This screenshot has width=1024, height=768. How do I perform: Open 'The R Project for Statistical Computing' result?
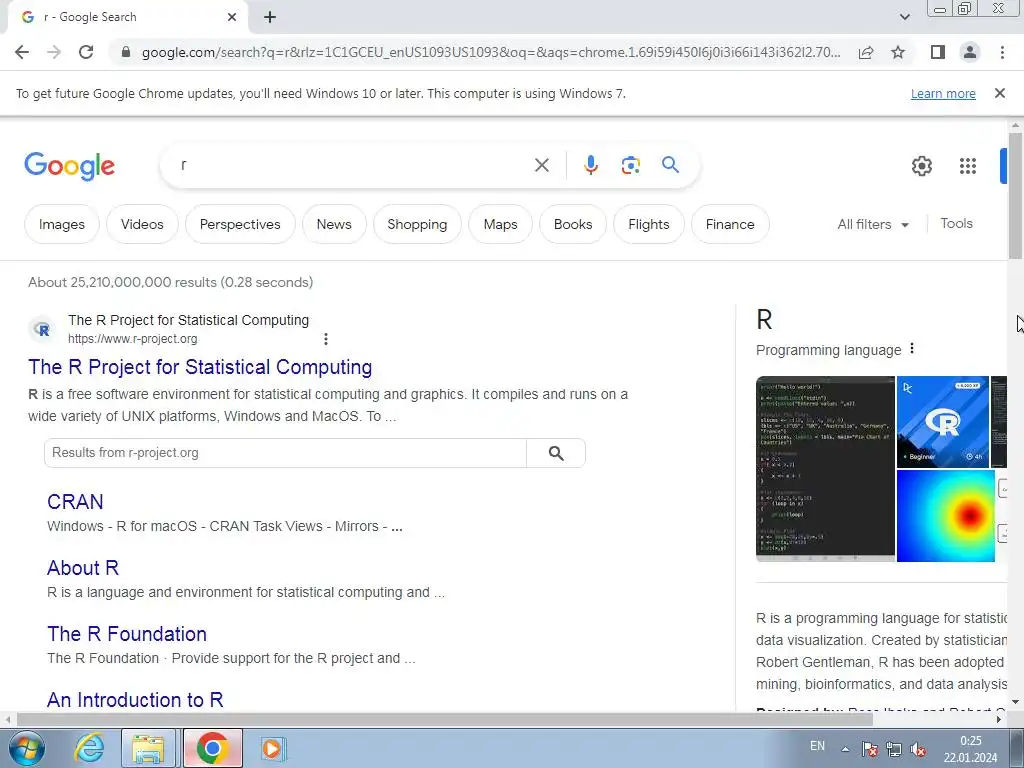pyautogui.click(x=200, y=367)
